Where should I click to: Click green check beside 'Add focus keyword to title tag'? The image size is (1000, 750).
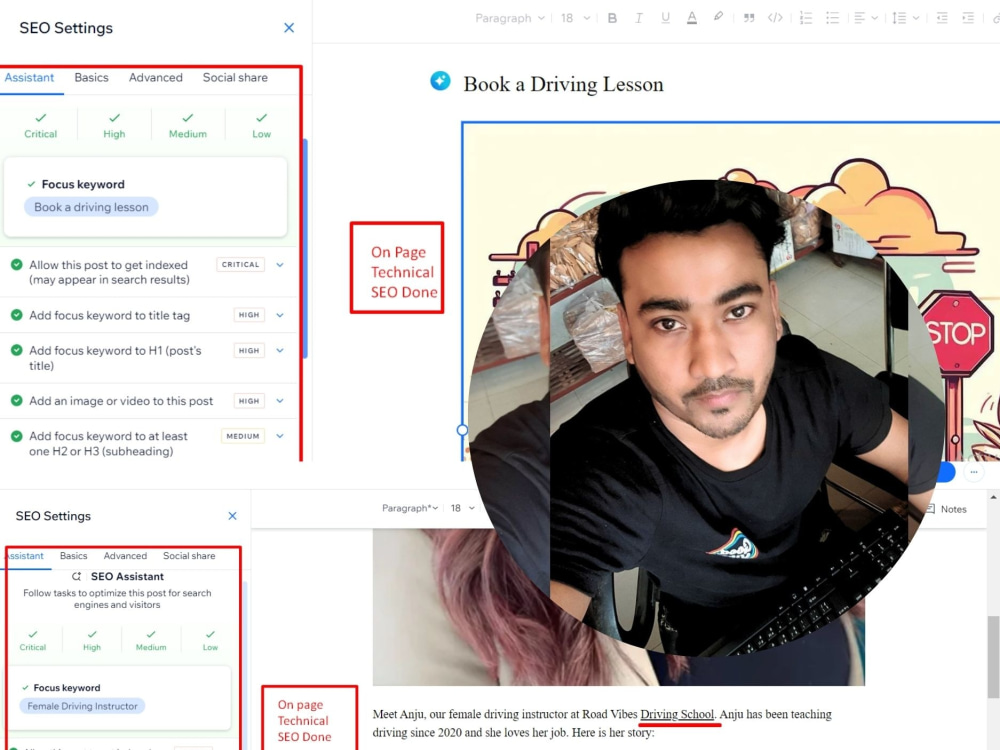[17, 315]
